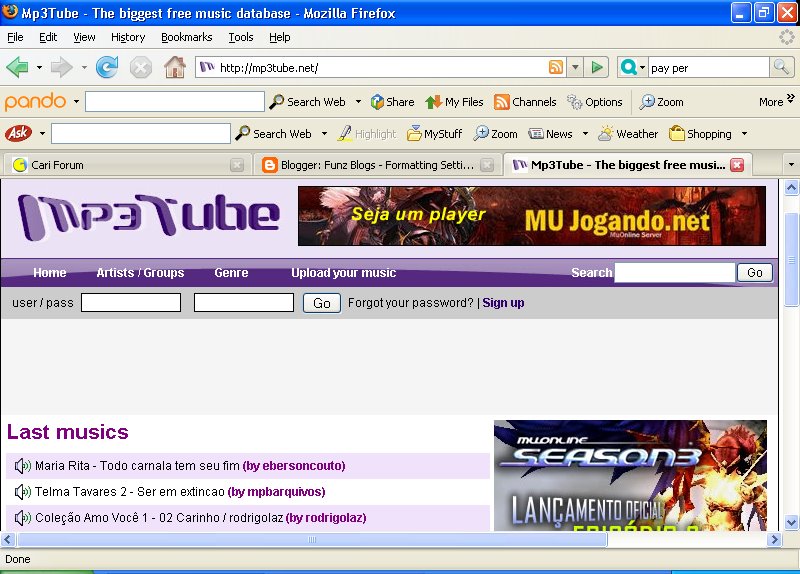This screenshot has height=574, width=800.
Task: Click Zoom on the Ask toolbar
Action: pos(495,134)
